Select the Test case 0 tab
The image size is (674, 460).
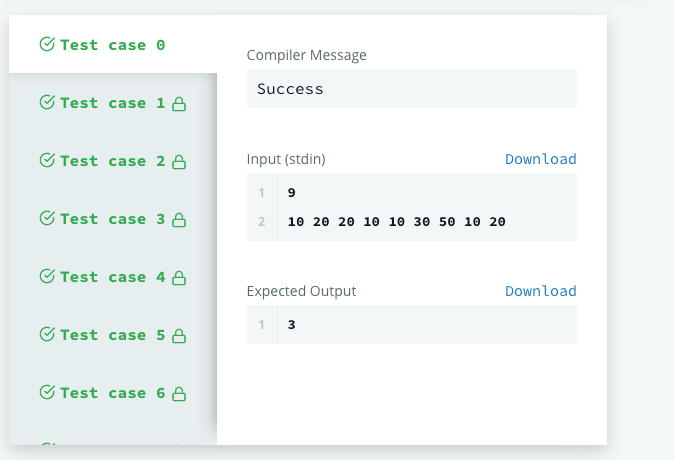112,45
